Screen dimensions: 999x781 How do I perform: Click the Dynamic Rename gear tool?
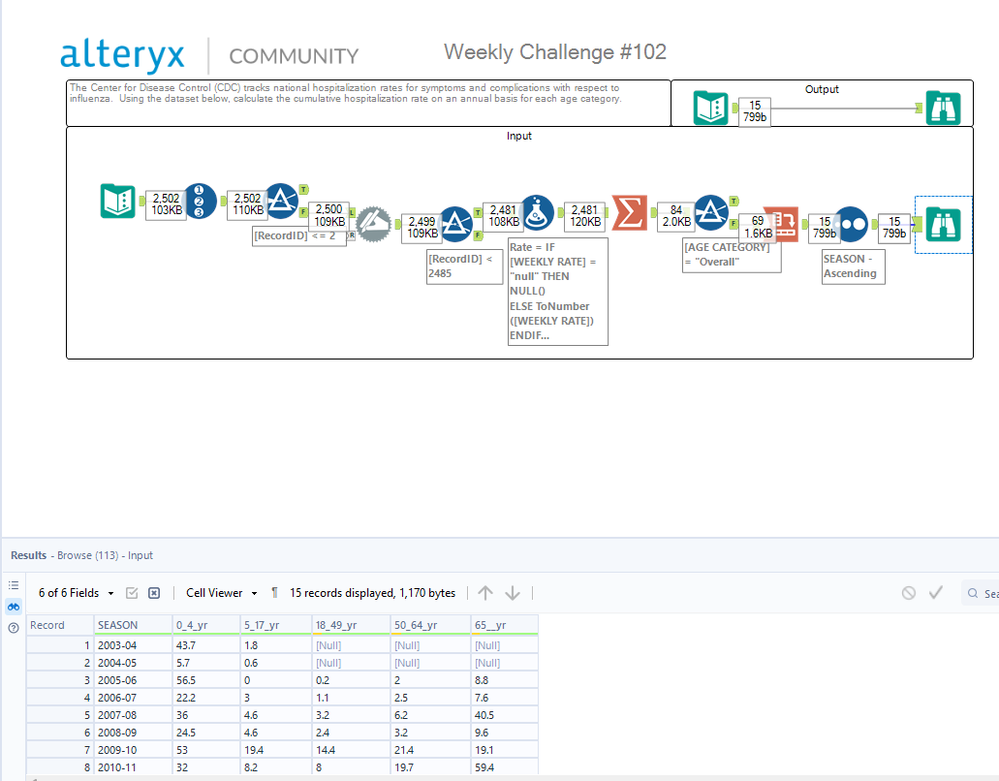tap(373, 224)
